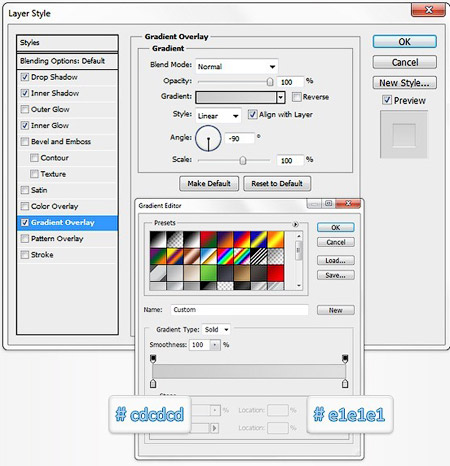Select the left color stop below gradient bar
The width and height of the screenshot is (450, 466).
153,383
